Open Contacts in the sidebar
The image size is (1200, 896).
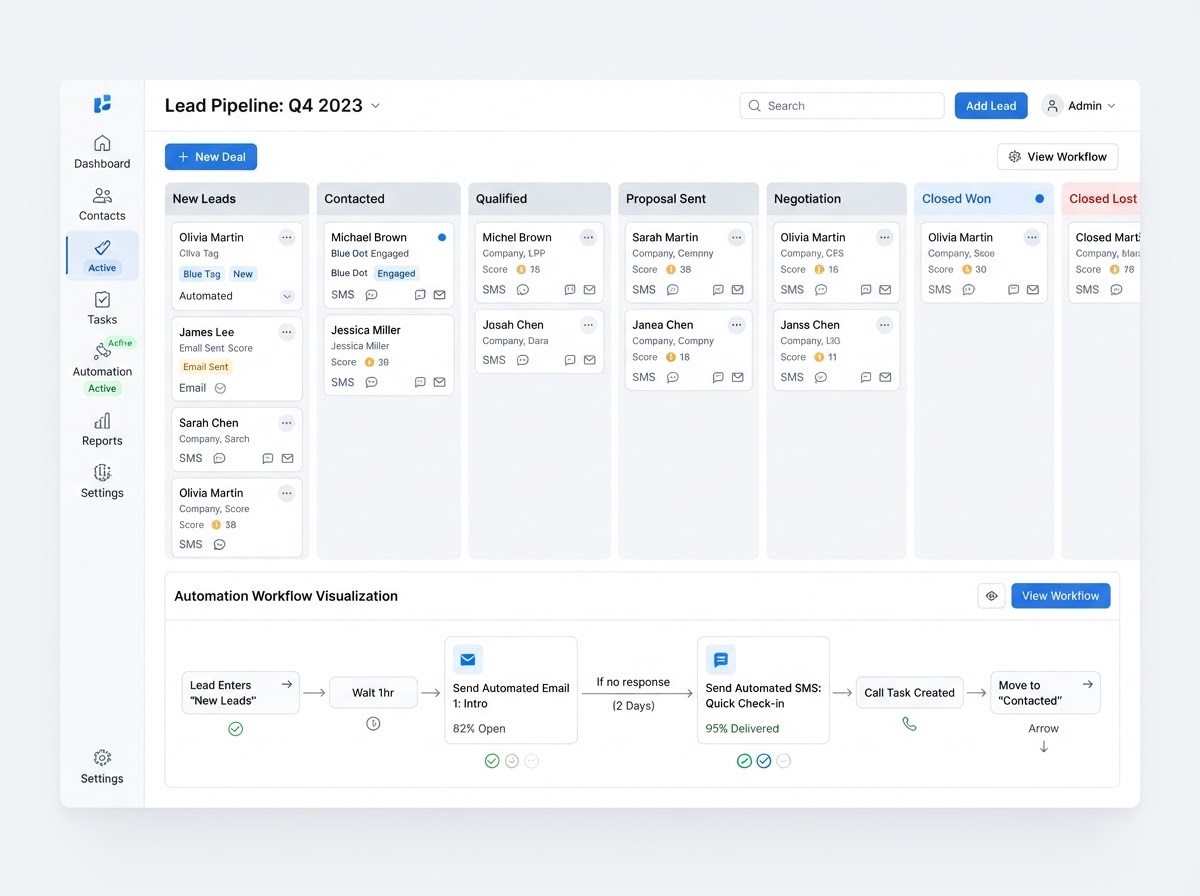click(x=102, y=204)
